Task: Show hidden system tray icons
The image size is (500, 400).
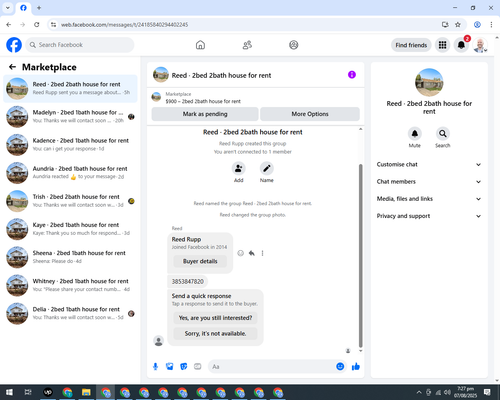Action: (419, 392)
